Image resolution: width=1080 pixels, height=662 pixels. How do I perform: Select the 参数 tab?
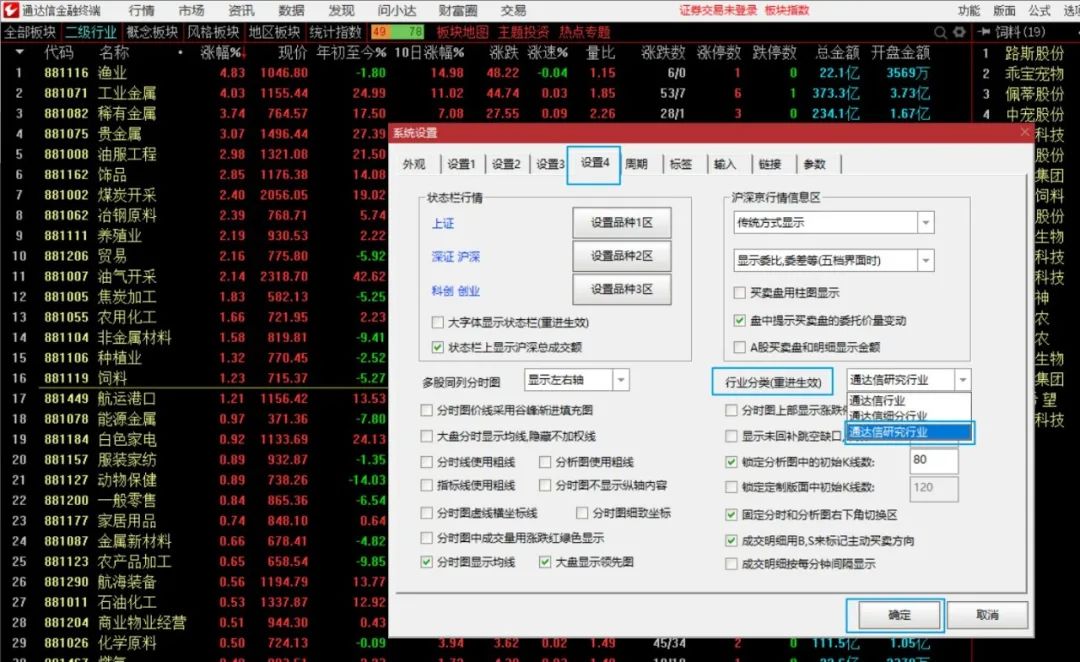click(814, 164)
